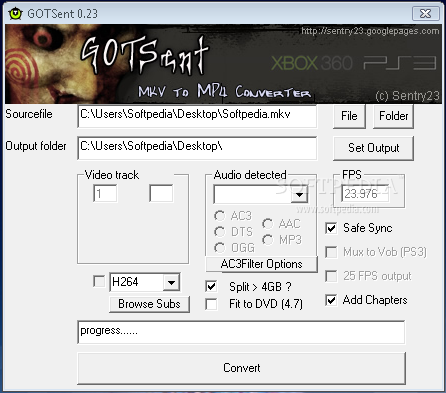Expand the Audio detected dropdown
The image size is (446, 393).
(299, 194)
